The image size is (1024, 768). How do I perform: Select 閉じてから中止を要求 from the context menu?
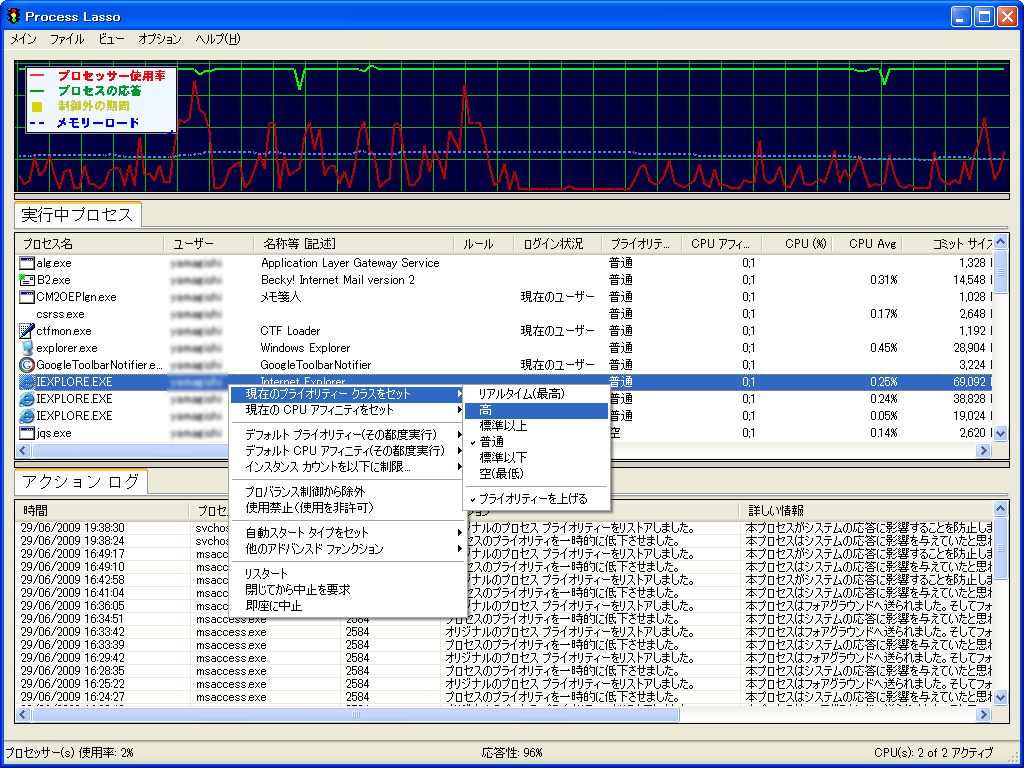coord(347,590)
